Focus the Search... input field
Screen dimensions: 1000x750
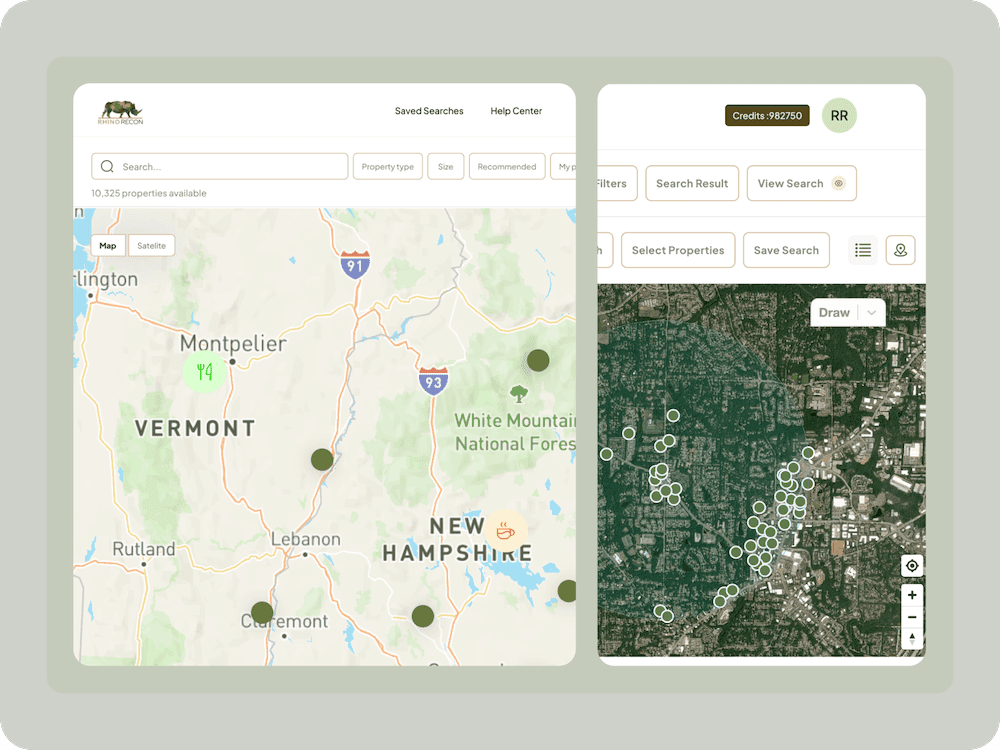click(219, 166)
